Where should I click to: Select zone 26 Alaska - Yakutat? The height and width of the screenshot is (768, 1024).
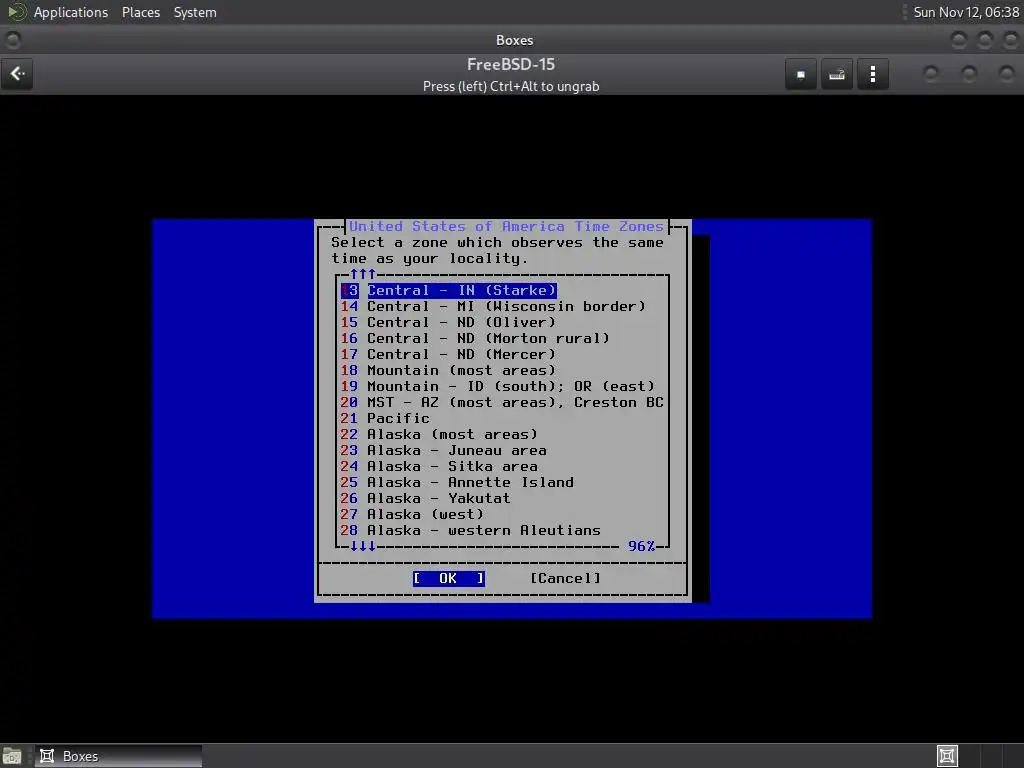(425, 498)
